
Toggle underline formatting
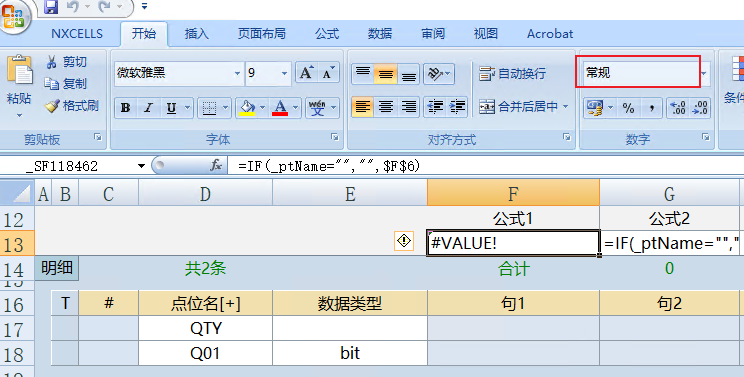point(171,108)
